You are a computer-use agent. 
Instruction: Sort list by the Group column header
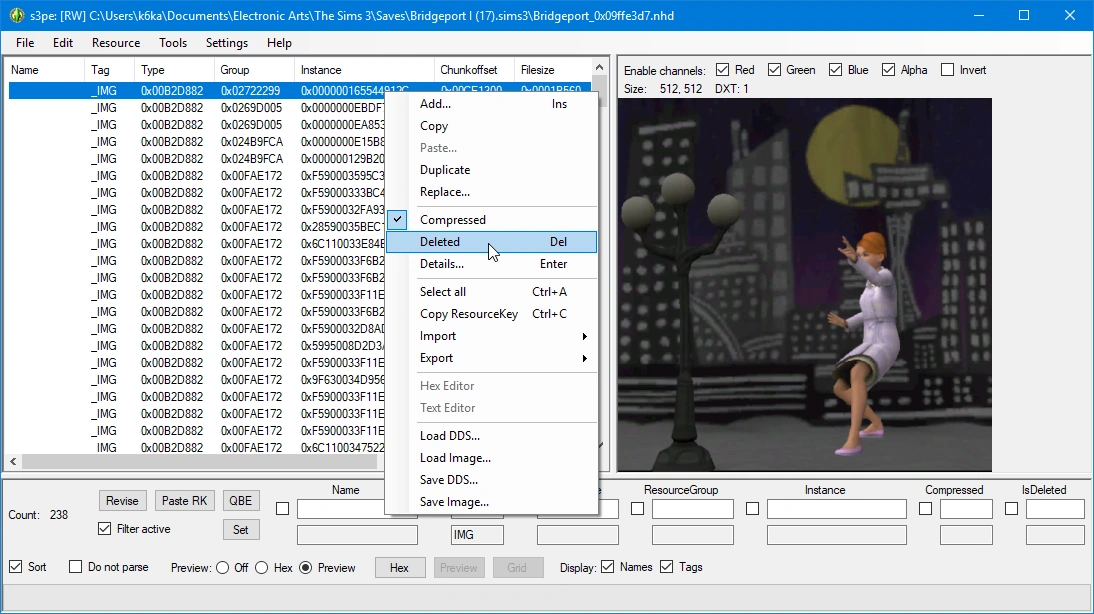tap(255, 70)
